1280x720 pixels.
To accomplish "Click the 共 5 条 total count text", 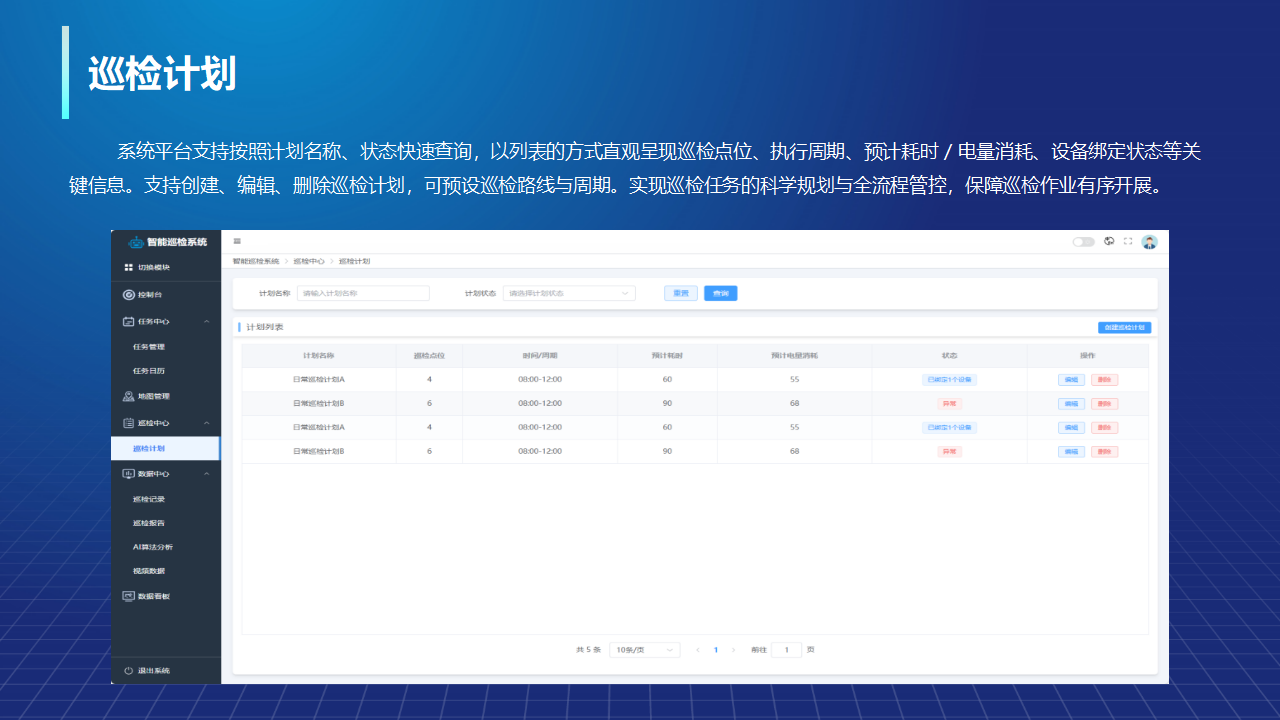I will pos(588,650).
